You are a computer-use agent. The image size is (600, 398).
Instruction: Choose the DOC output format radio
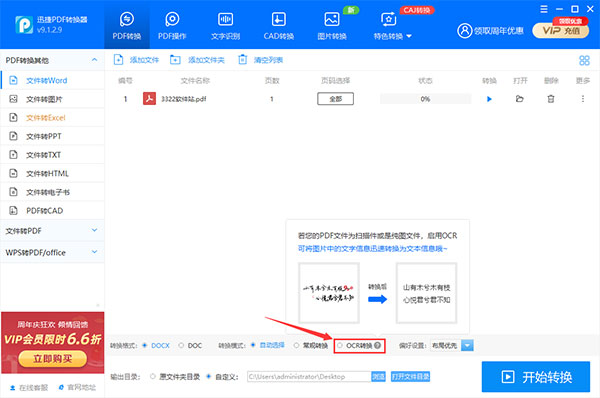point(181,346)
